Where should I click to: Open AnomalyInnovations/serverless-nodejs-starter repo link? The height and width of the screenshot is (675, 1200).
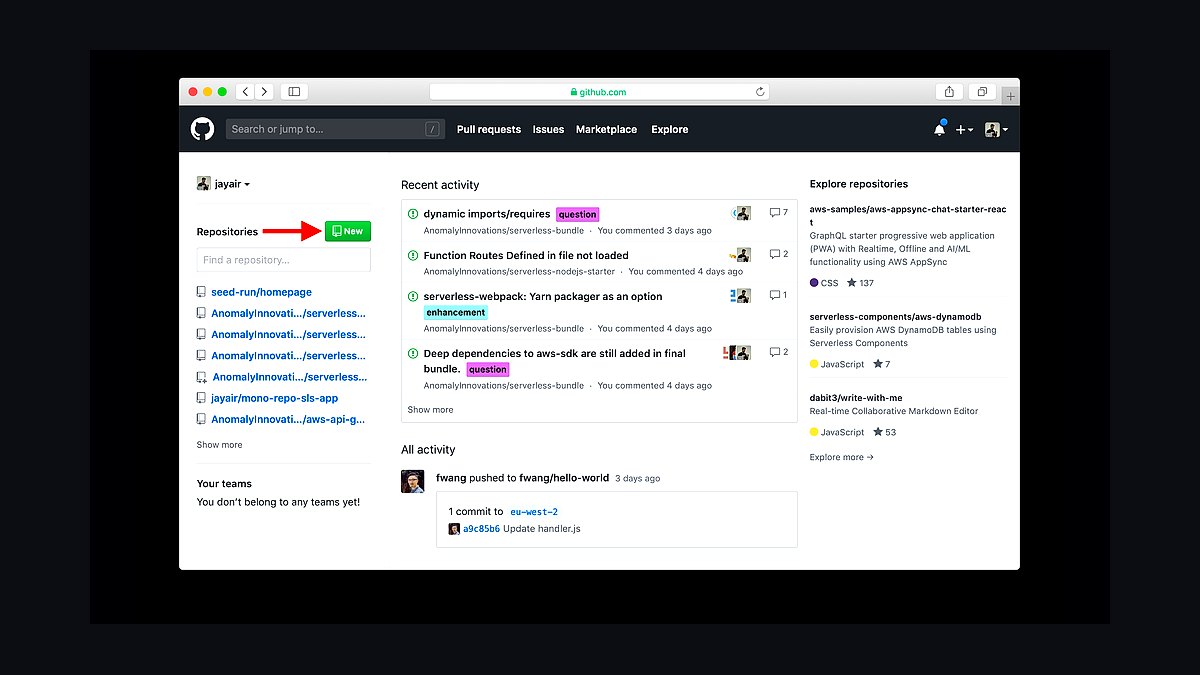[x=520, y=271]
